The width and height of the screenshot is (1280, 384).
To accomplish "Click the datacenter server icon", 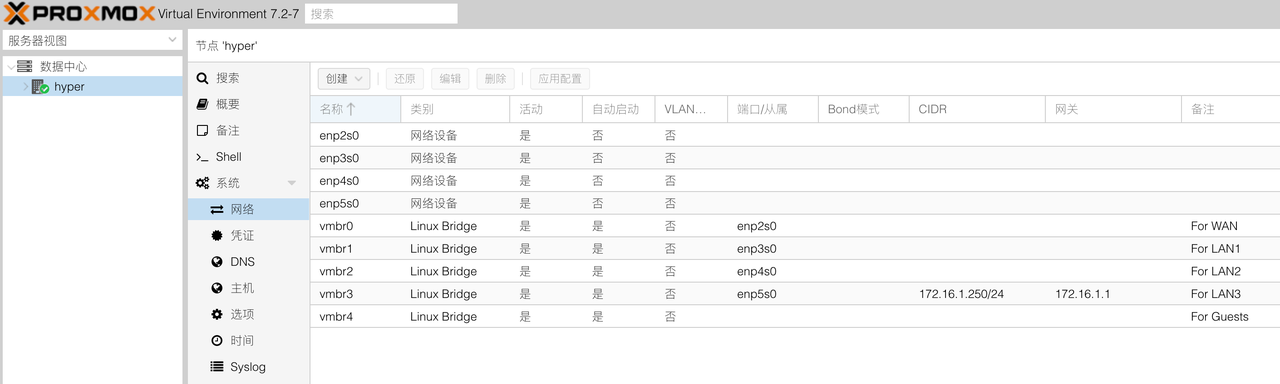I will 25,66.
